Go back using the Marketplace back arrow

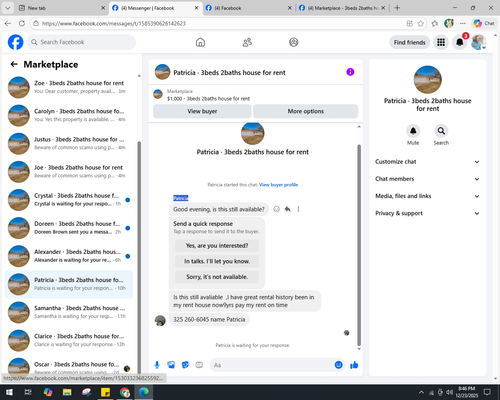coord(14,64)
